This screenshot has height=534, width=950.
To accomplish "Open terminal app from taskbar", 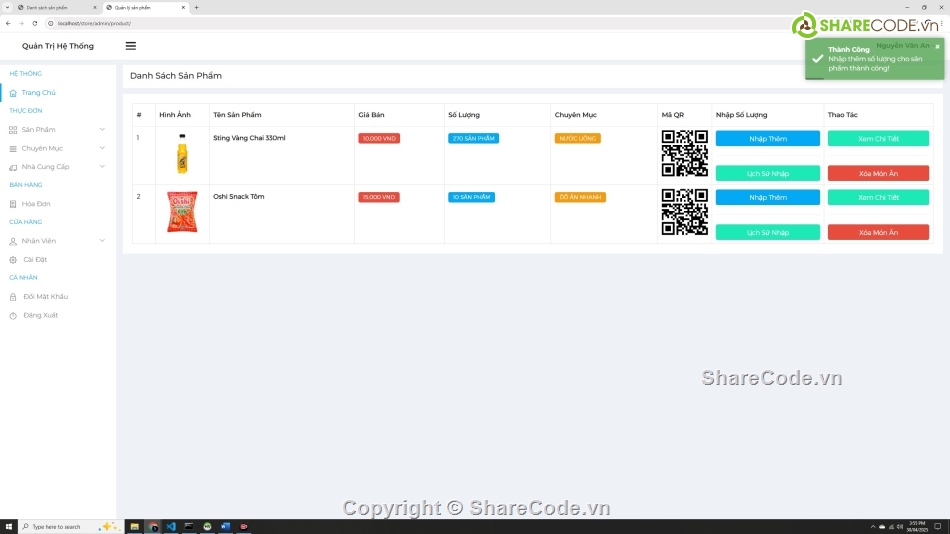I will click(x=189, y=527).
